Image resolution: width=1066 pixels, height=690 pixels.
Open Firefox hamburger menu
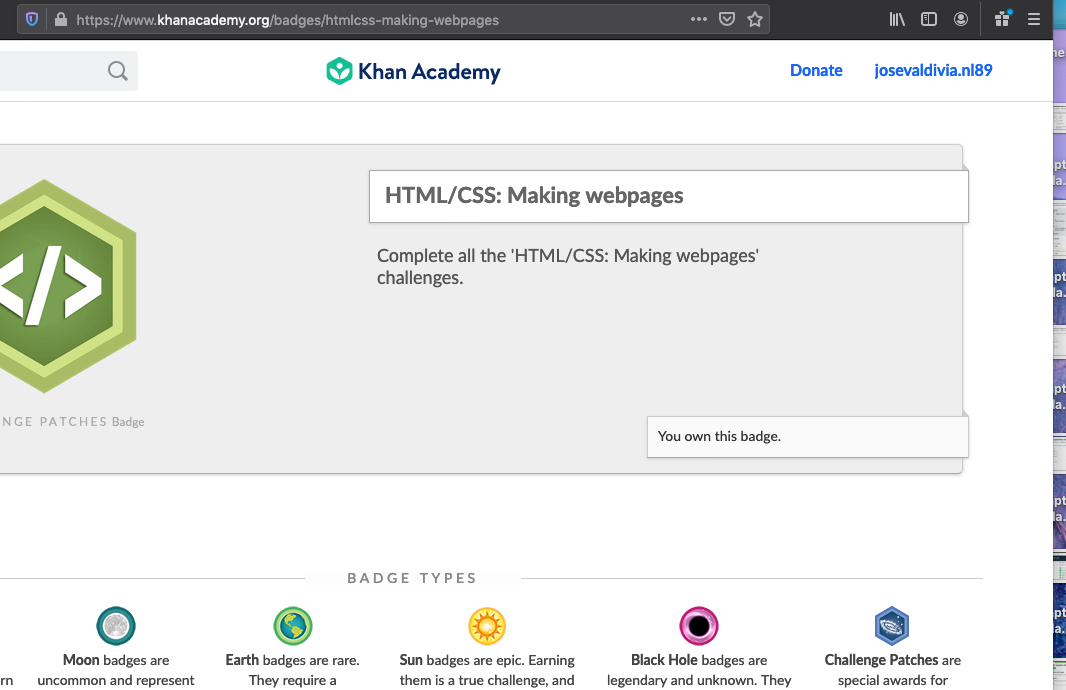pos(1033,19)
